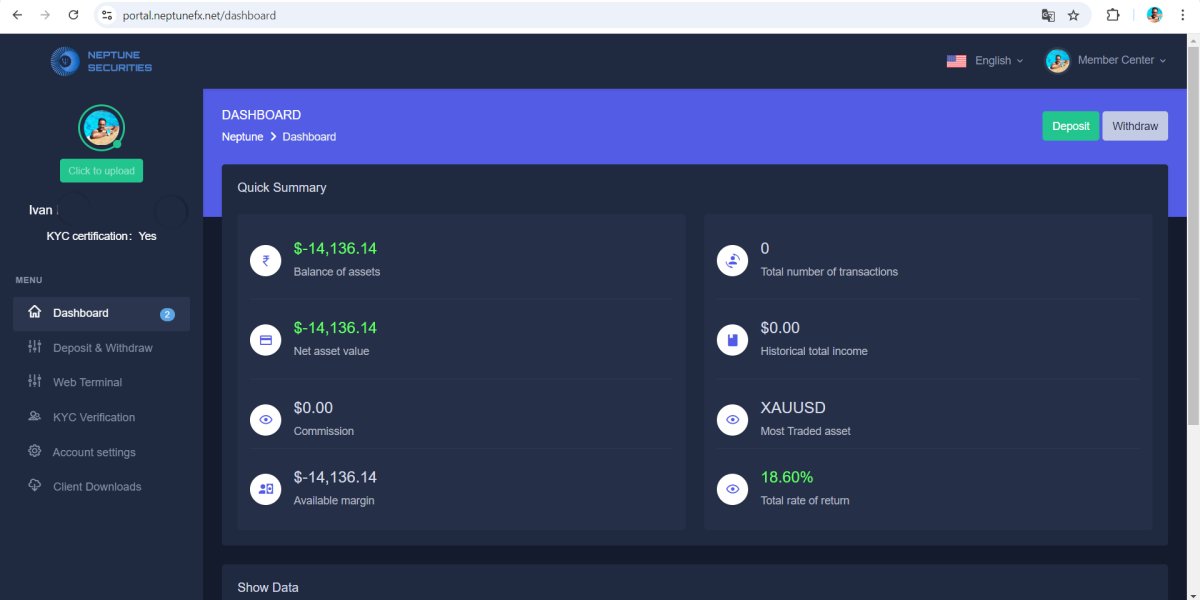Open the Deposit & Withdraw menu item

101,348
